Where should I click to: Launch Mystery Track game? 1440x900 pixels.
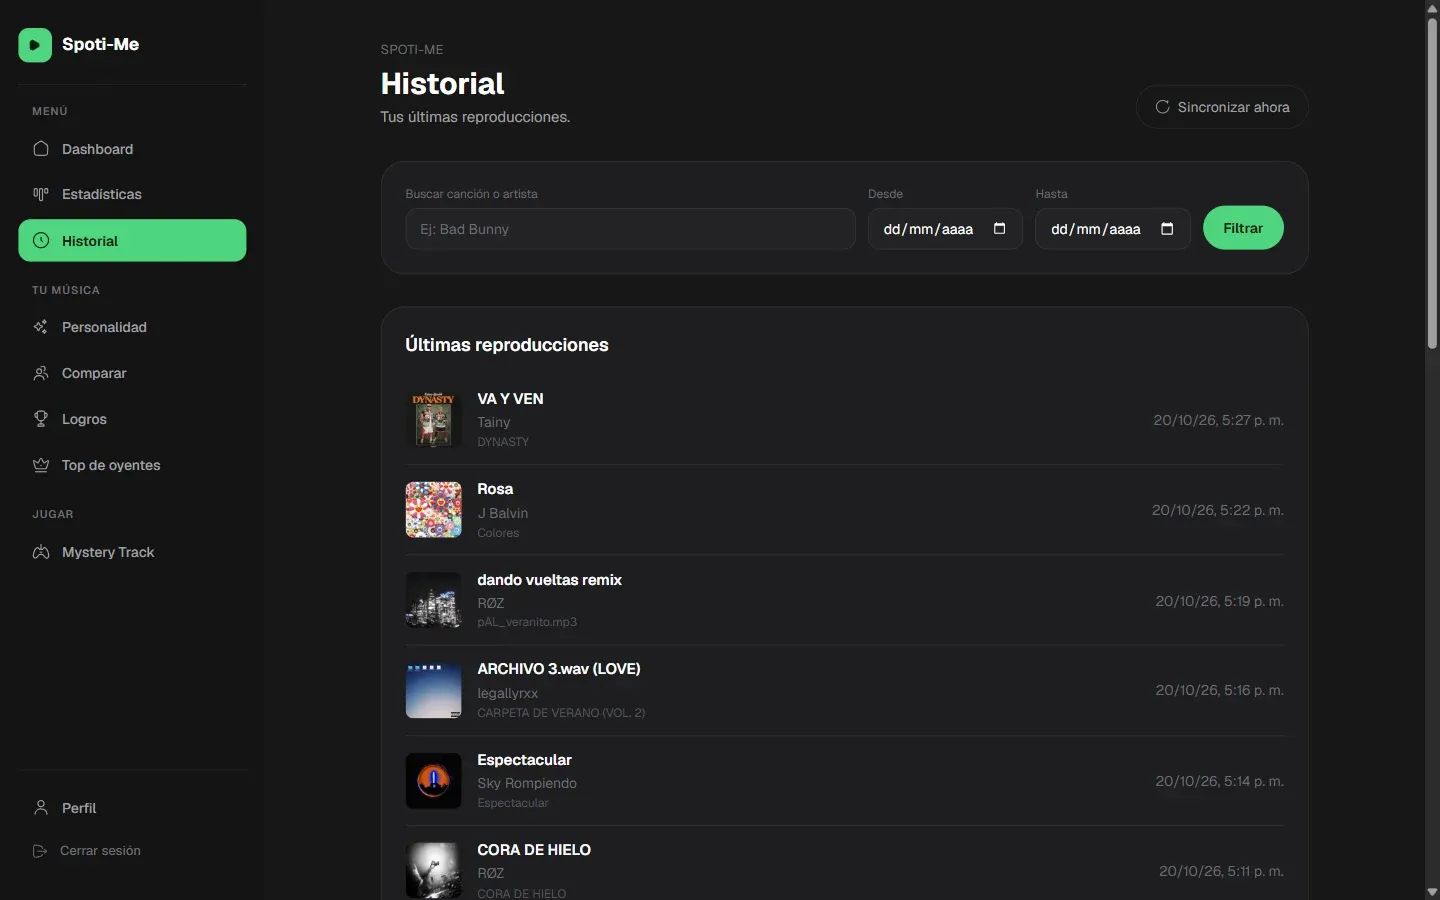tap(132, 552)
